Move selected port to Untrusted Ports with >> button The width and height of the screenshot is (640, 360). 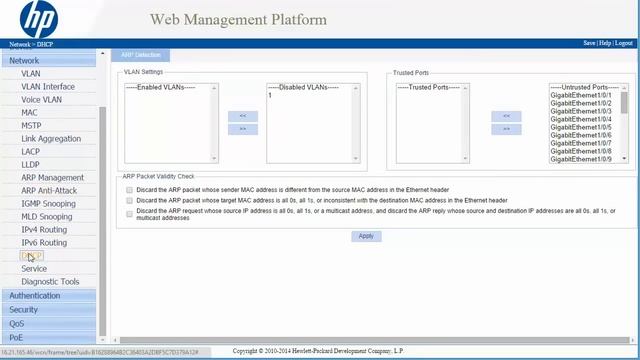[x=506, y=129]
